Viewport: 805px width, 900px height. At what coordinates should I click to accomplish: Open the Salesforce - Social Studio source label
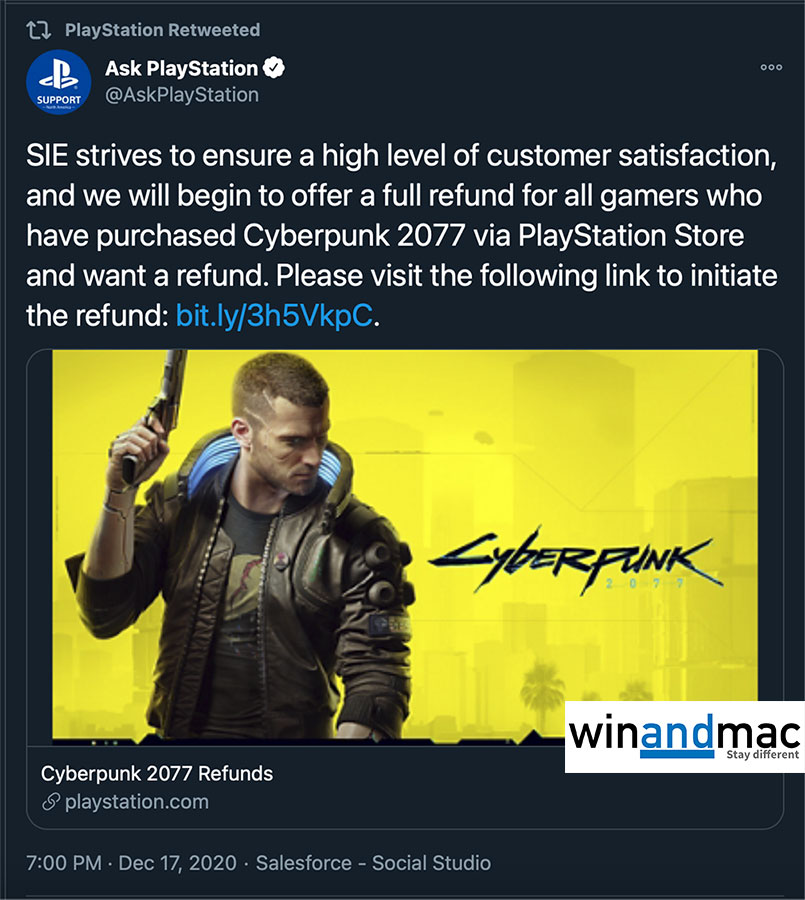tap(373, 863)
